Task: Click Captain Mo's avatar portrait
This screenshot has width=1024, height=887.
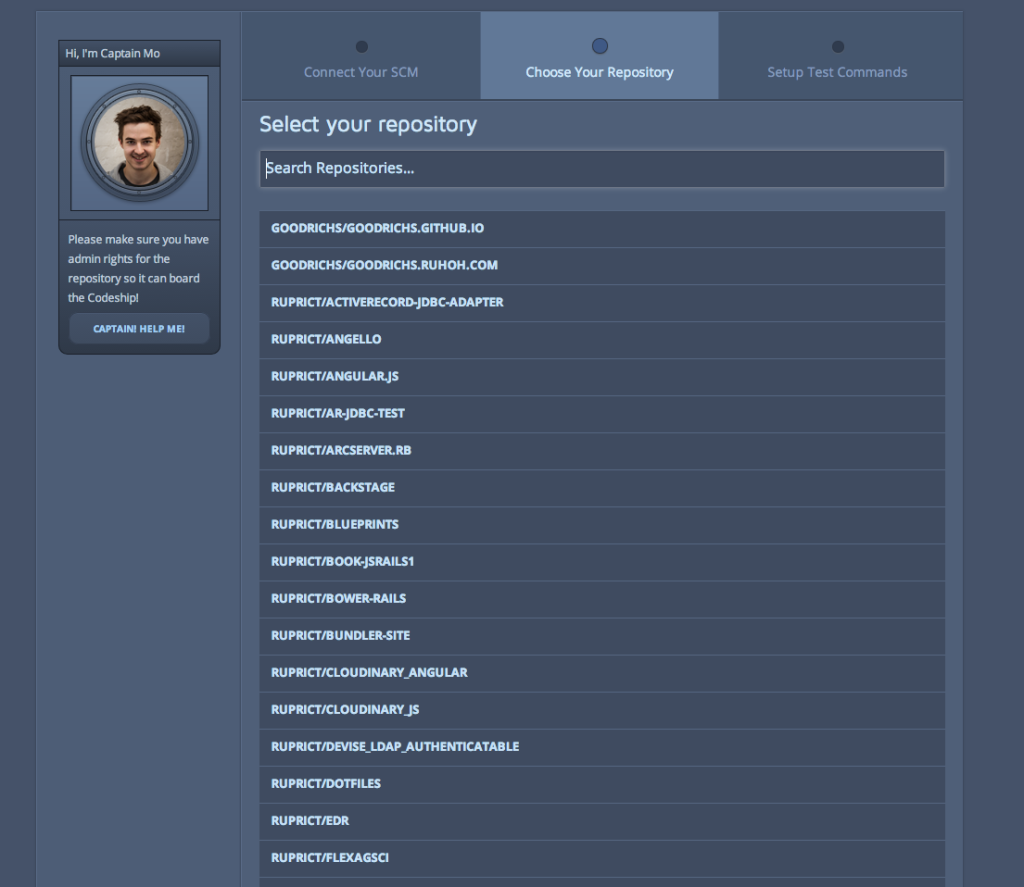Action: coord(139,143)
